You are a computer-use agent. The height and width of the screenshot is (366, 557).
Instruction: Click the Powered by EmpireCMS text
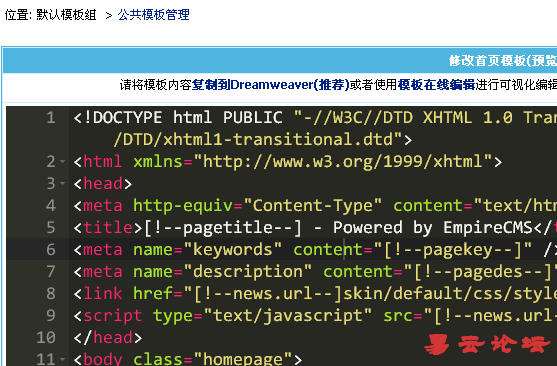pyautogui.click(x=433, y=228)
